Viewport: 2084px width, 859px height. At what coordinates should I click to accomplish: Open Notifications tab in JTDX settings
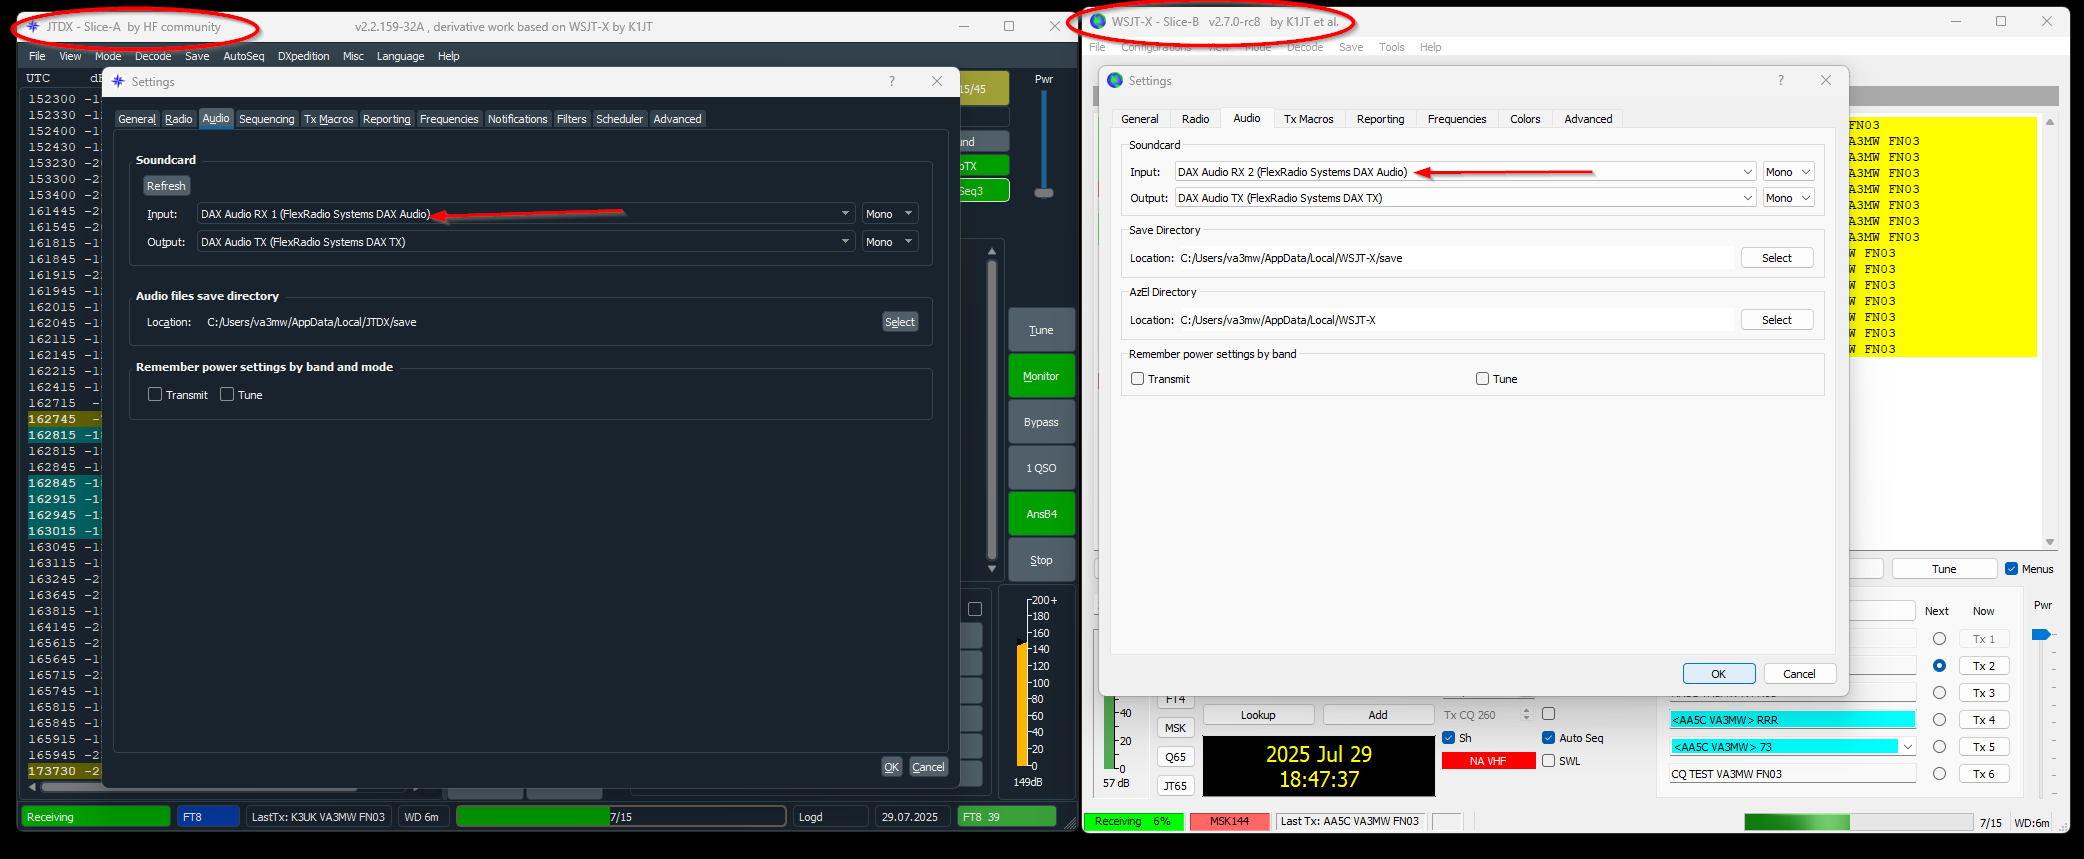[x=518, y=119]
